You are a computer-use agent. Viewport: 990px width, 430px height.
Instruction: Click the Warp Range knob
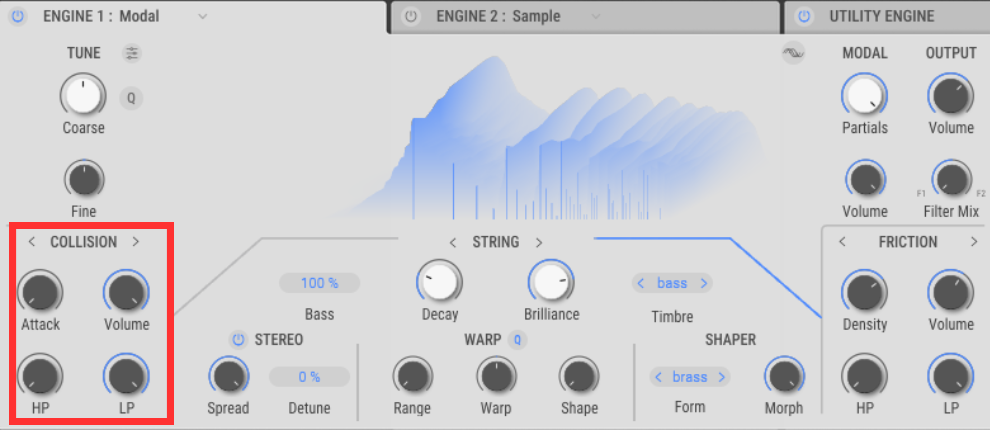point(412,376)
